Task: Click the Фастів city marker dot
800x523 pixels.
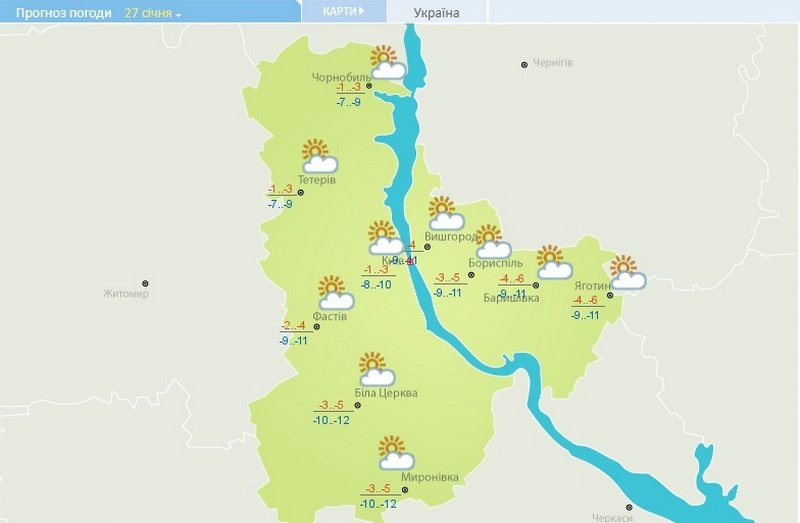Action: point(316,327)
